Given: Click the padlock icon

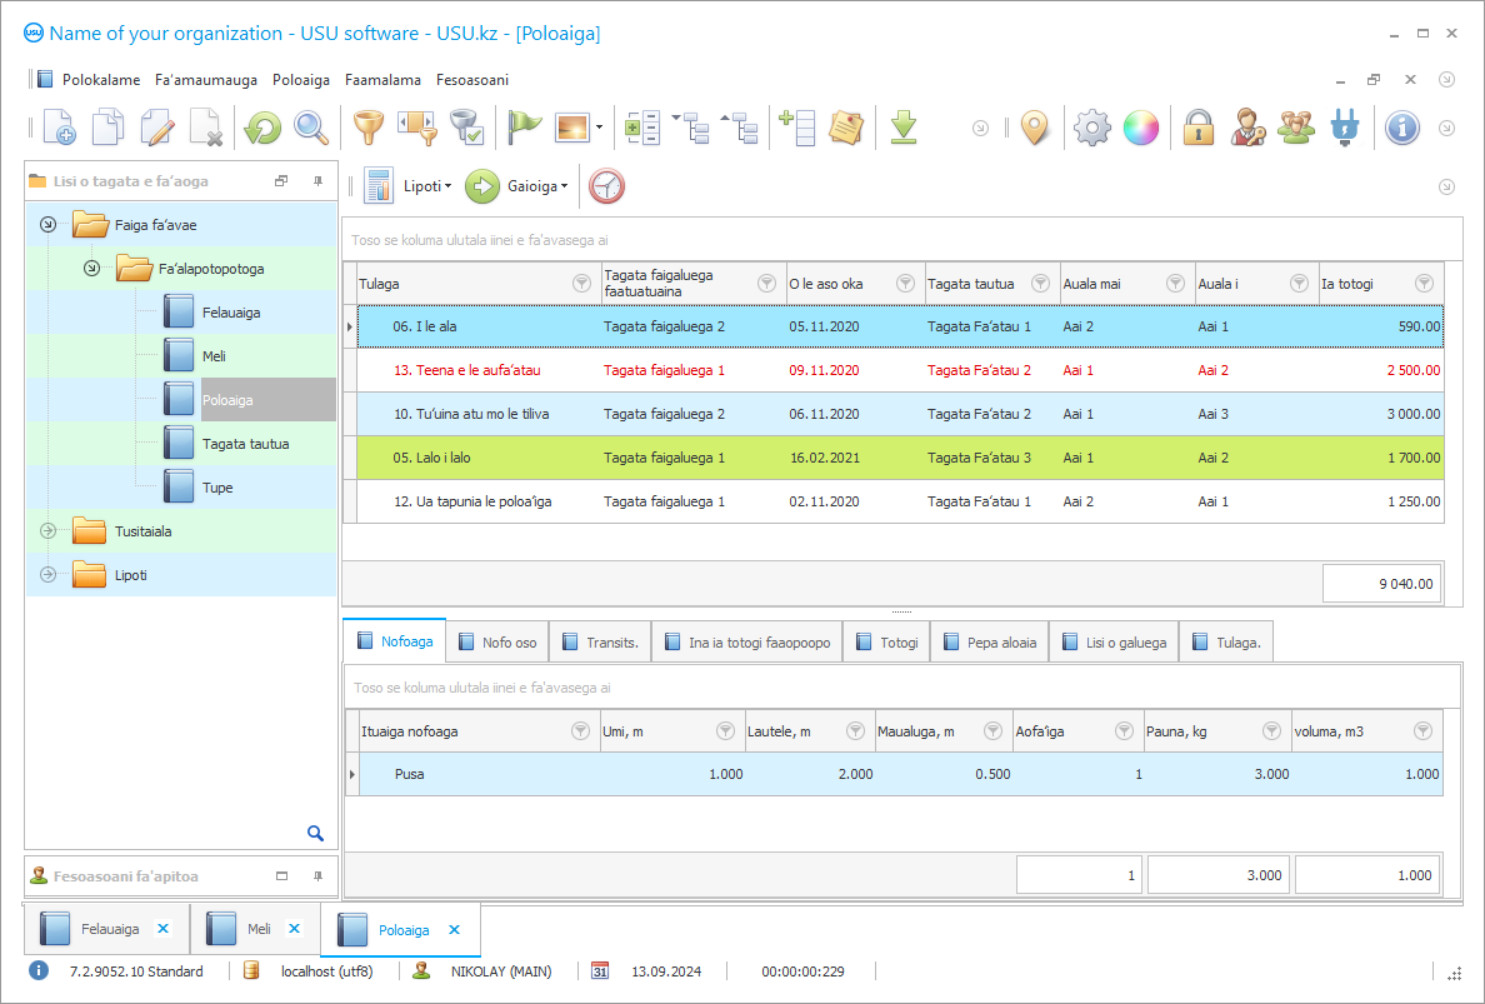Looking at the screenshot, I should click(1198, 127).
